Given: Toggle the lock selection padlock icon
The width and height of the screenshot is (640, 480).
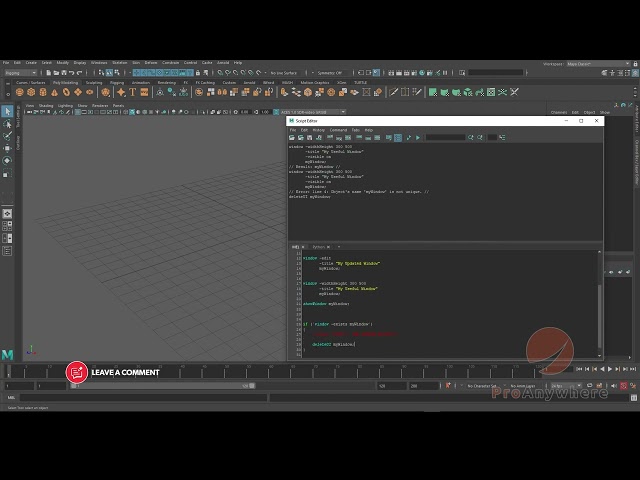Looking at the screenshot, I should tap(198, 73).
